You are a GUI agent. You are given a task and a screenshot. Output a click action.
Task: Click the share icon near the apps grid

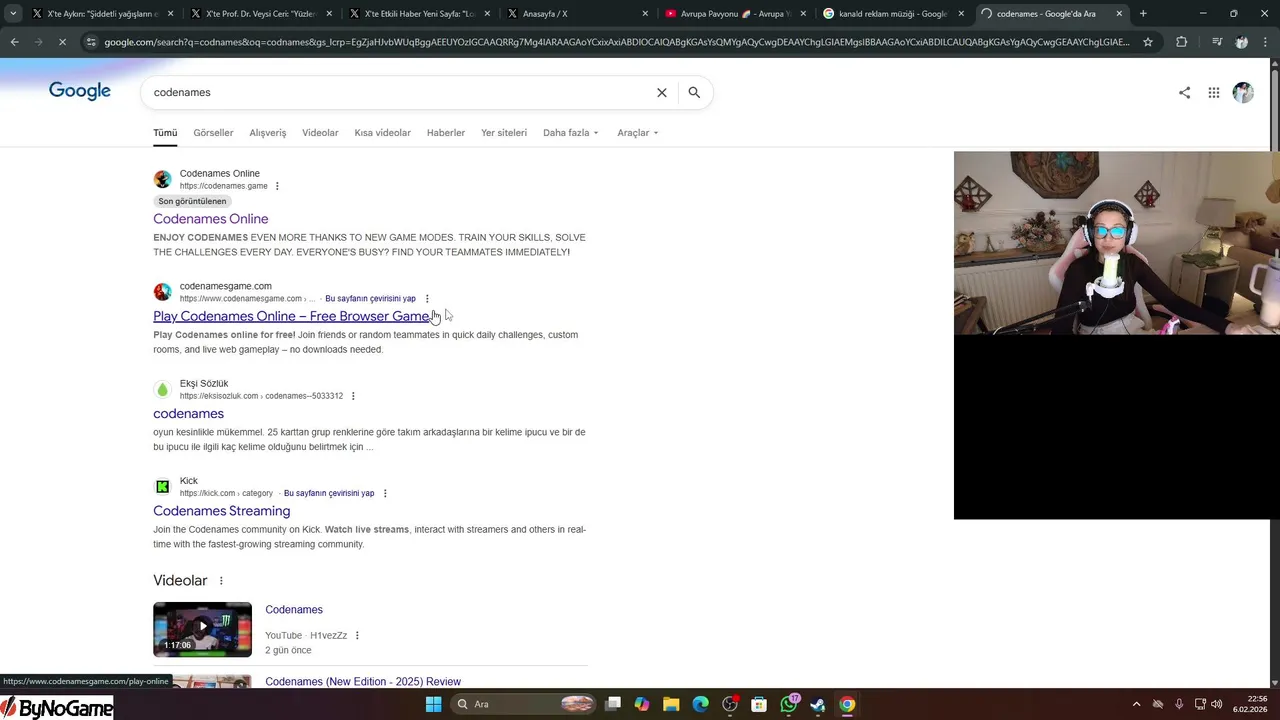click(x=1184, y=93)
